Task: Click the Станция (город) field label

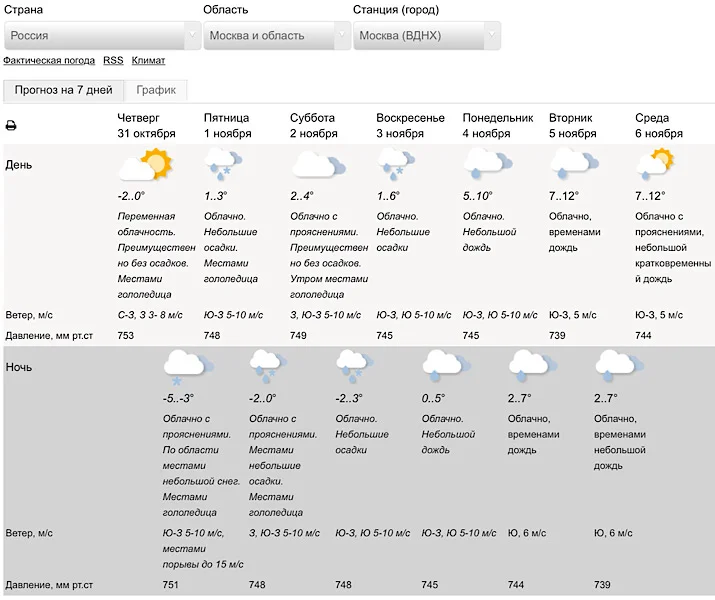Action: 396,10
